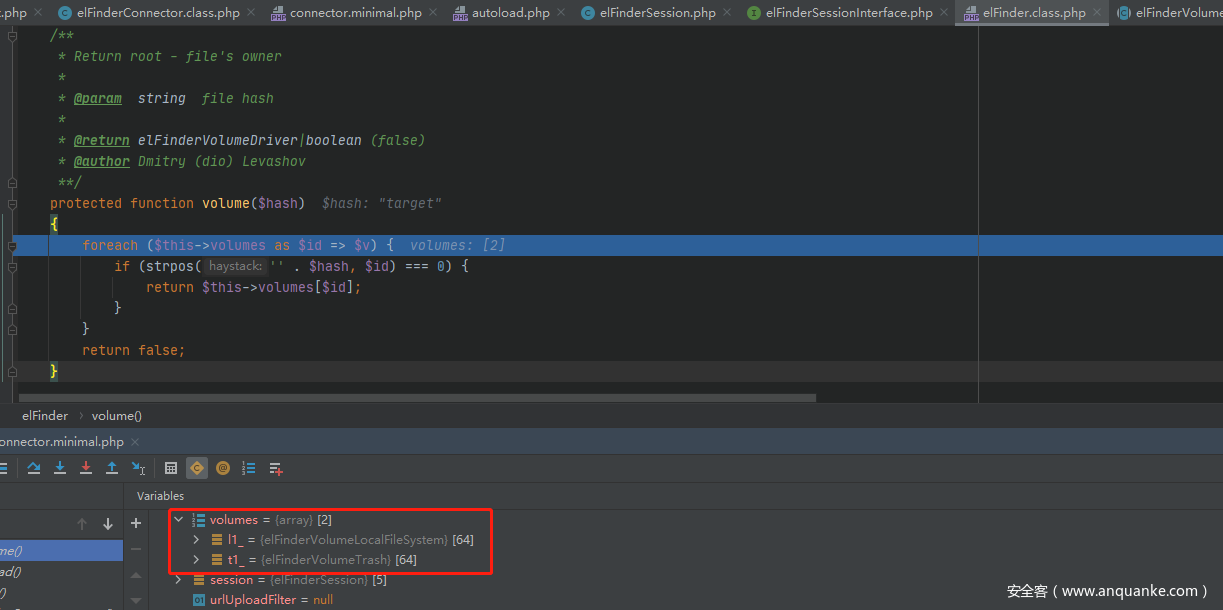Open the Evaluate Expression calculator icon
Image resolution: width=1223 pixels, height=610 pixels.
tap(171, 468)
